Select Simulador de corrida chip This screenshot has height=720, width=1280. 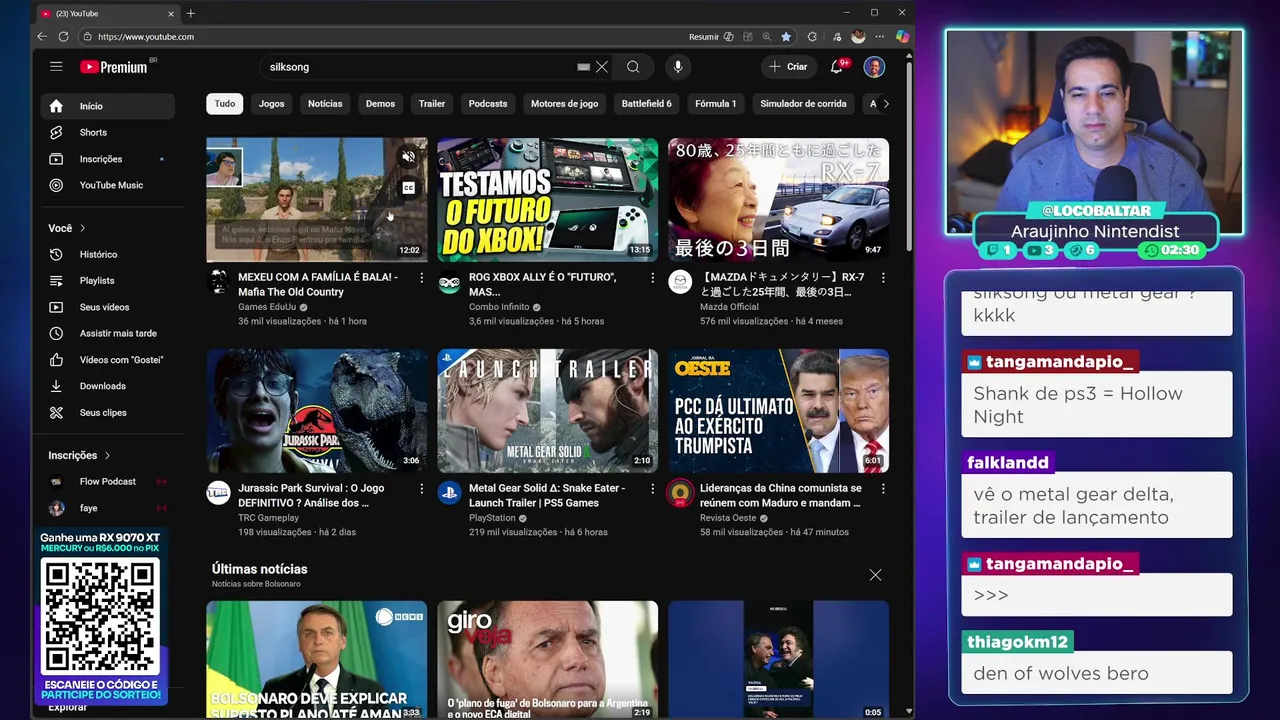[803, 104]
